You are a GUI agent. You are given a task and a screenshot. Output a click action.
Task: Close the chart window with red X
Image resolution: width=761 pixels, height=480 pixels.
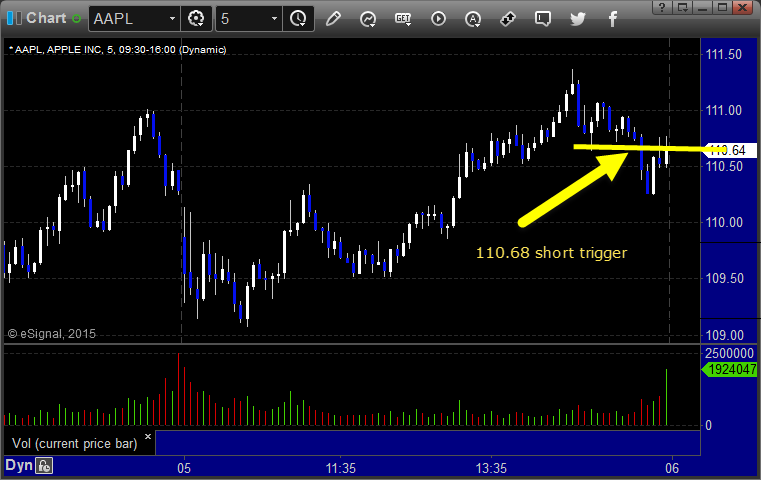click(743, 7)
